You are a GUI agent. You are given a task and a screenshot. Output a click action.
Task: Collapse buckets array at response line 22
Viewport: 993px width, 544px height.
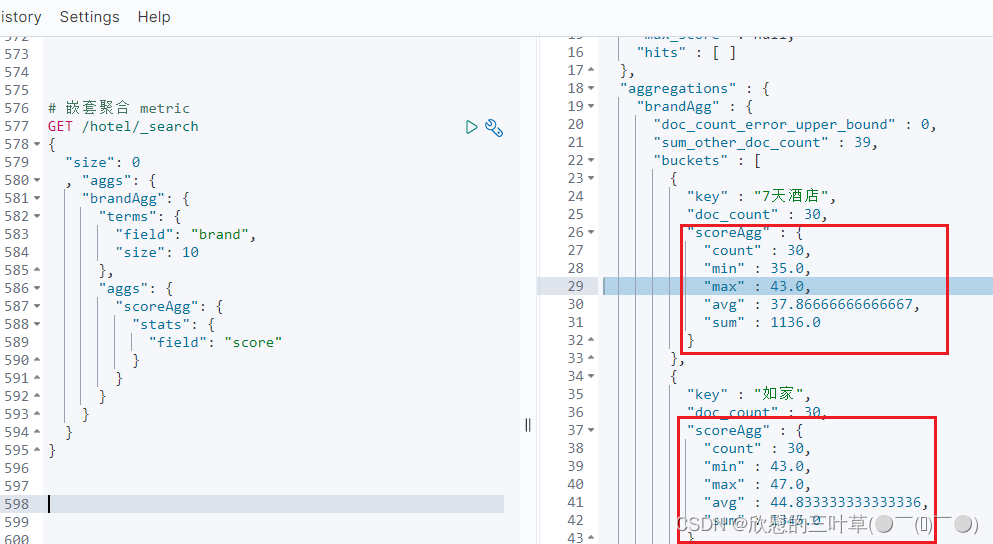click(x=591, y=160)
